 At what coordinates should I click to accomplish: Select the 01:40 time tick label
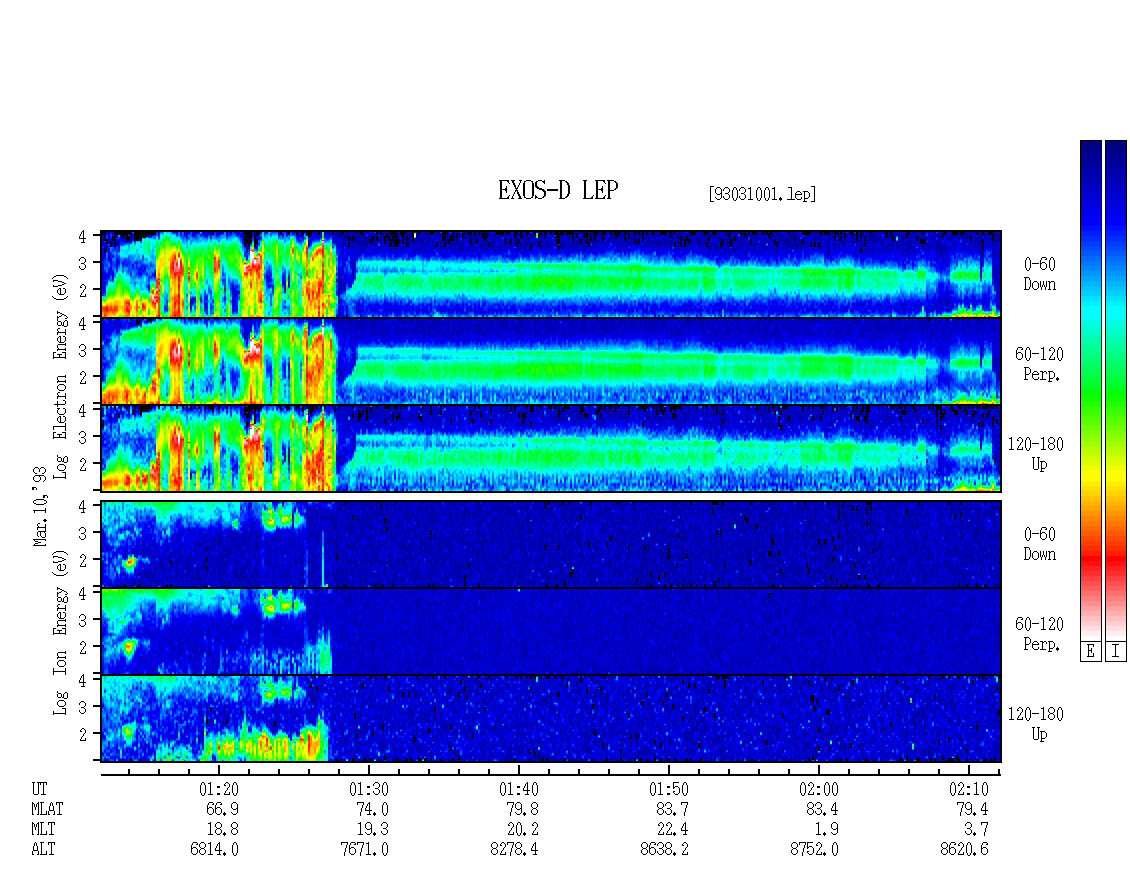point(519,789)
